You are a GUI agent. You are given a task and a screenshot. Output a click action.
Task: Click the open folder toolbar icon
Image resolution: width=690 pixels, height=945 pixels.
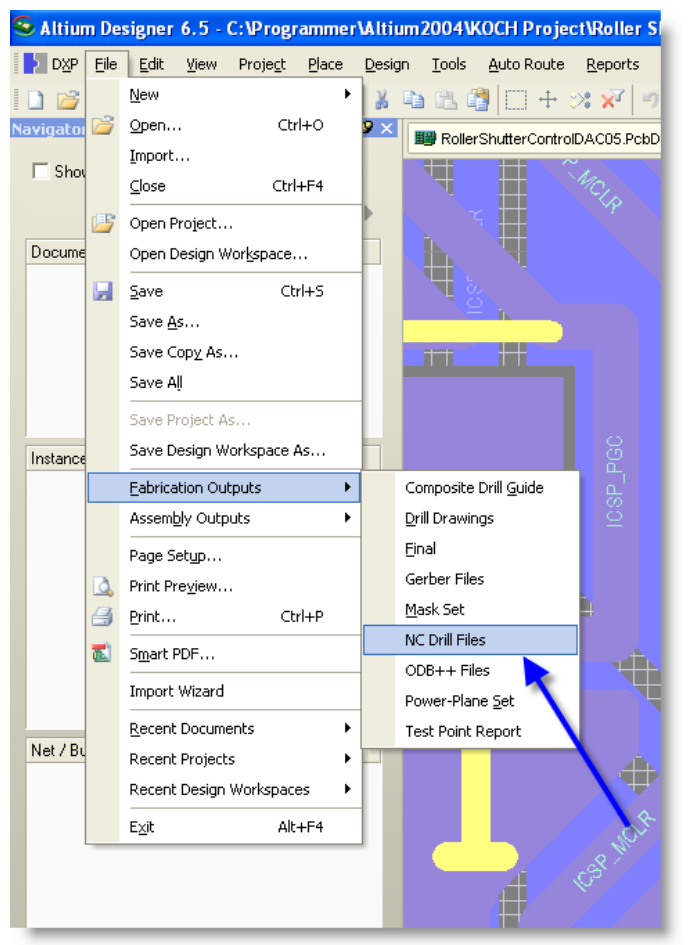point(67,99)
